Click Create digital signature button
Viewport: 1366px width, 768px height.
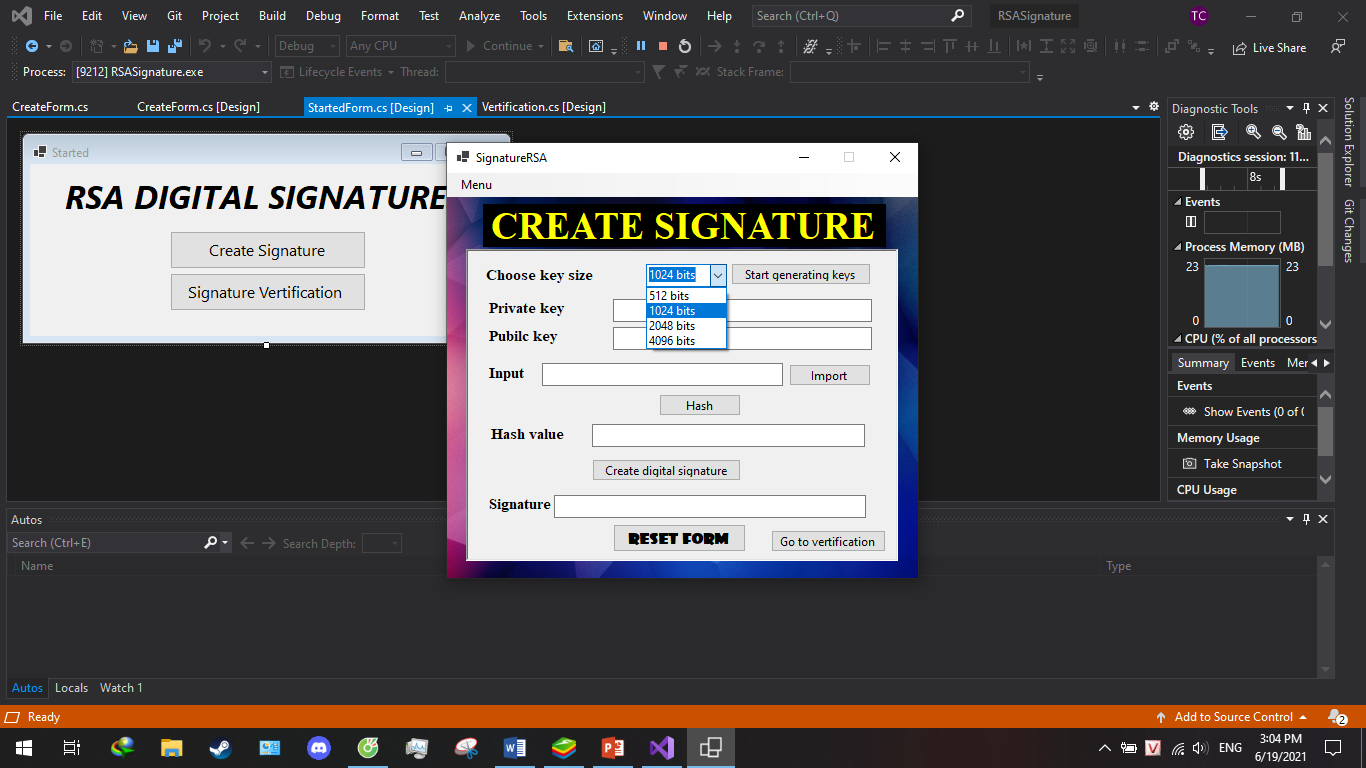666,470
